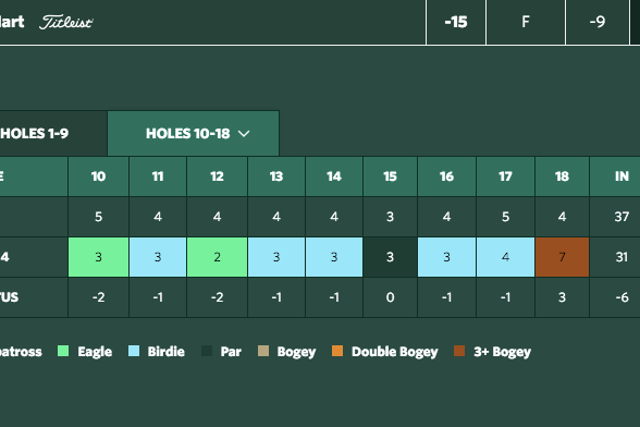Click the Double Bogey legend swatch

[x=338, y=351]
